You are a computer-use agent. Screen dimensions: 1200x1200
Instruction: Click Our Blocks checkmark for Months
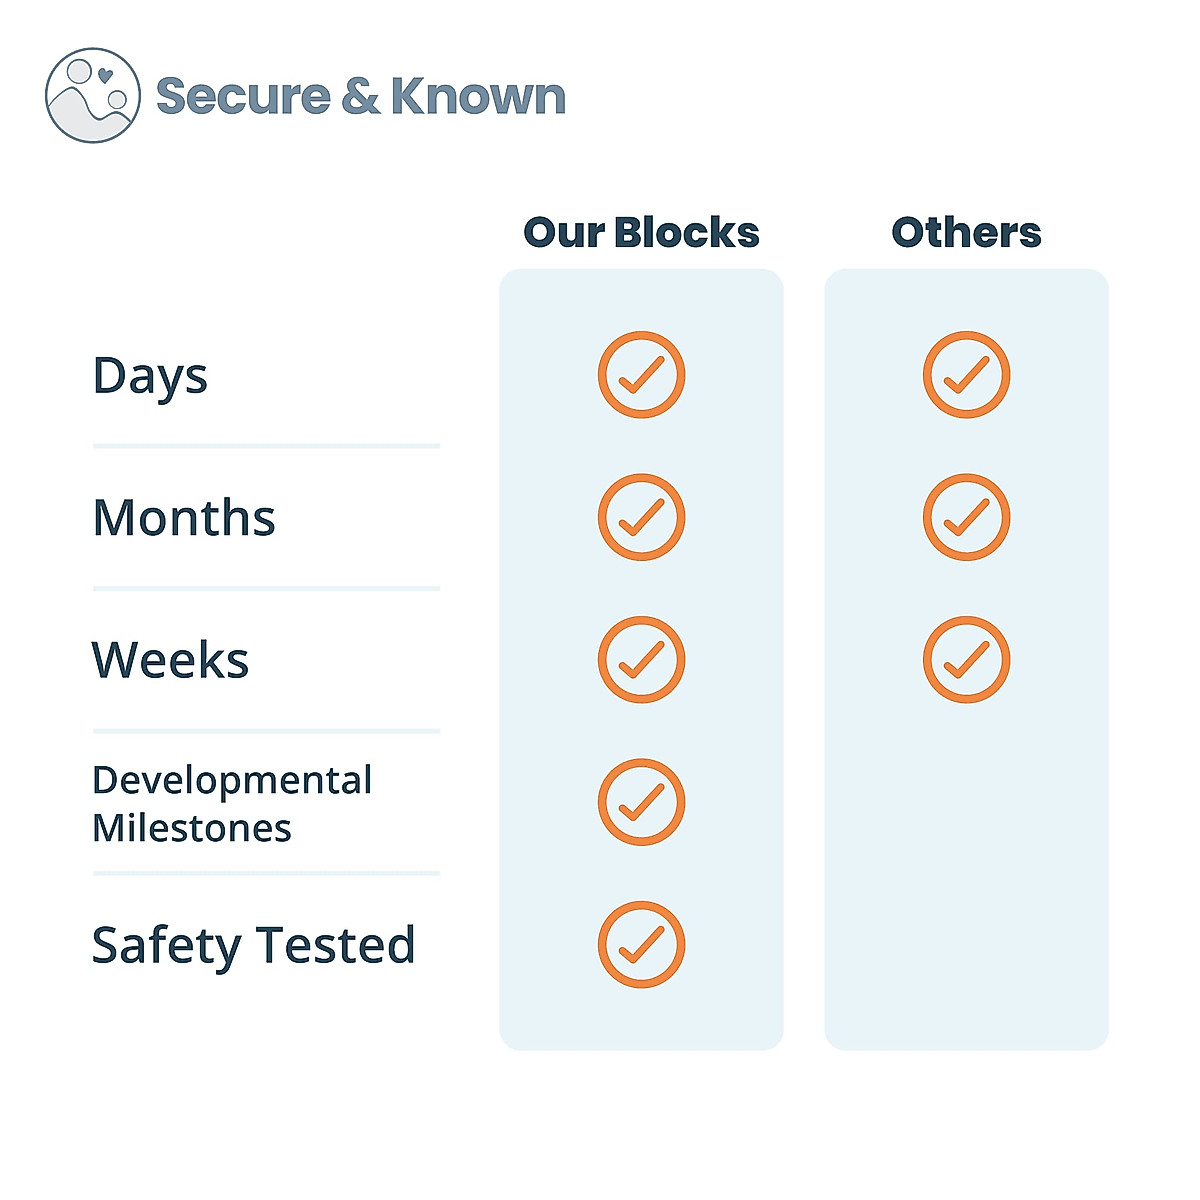[641, 517]
